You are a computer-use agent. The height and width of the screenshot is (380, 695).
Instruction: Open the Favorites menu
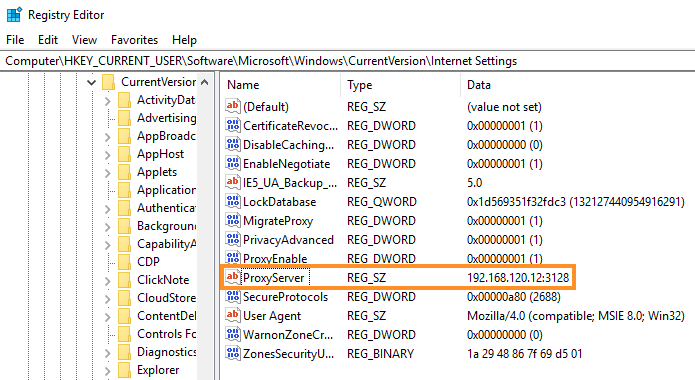(134, 40)
